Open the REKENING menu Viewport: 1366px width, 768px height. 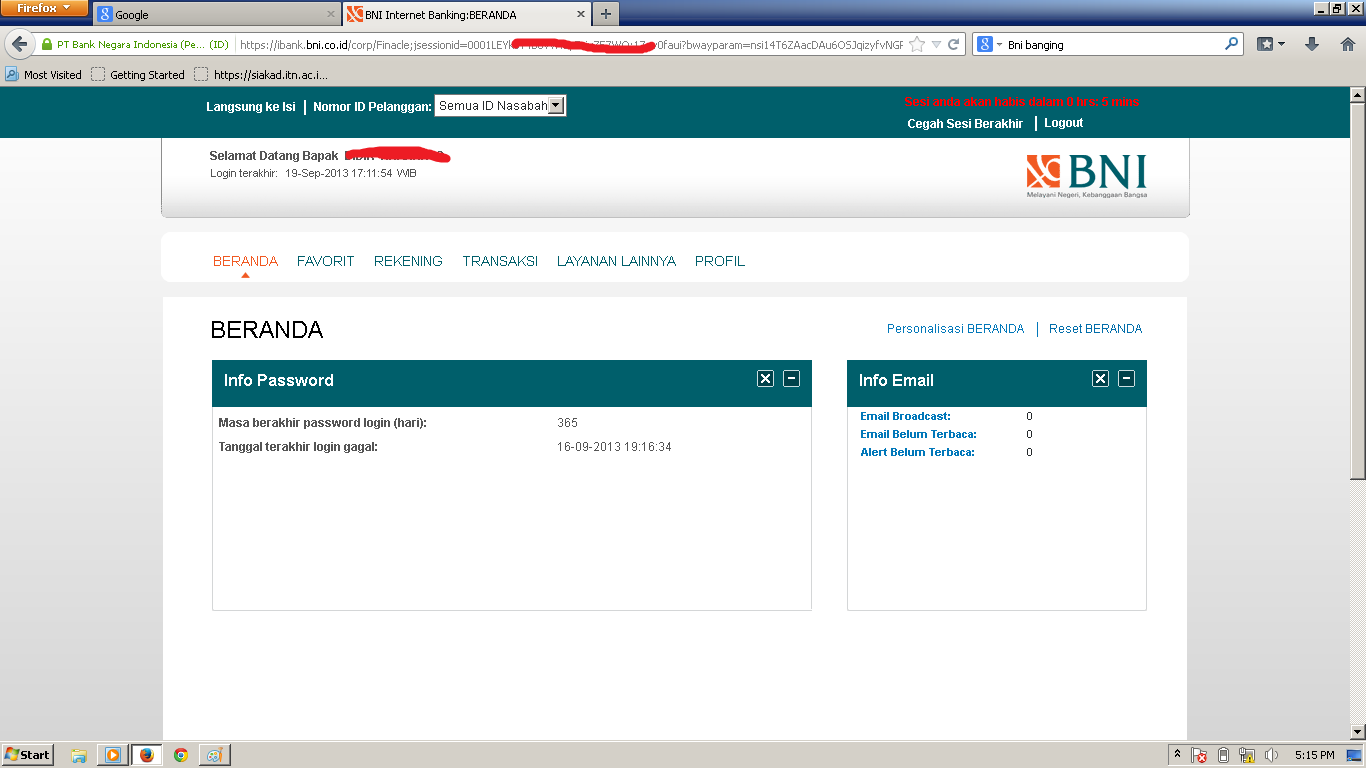[408, 261]
